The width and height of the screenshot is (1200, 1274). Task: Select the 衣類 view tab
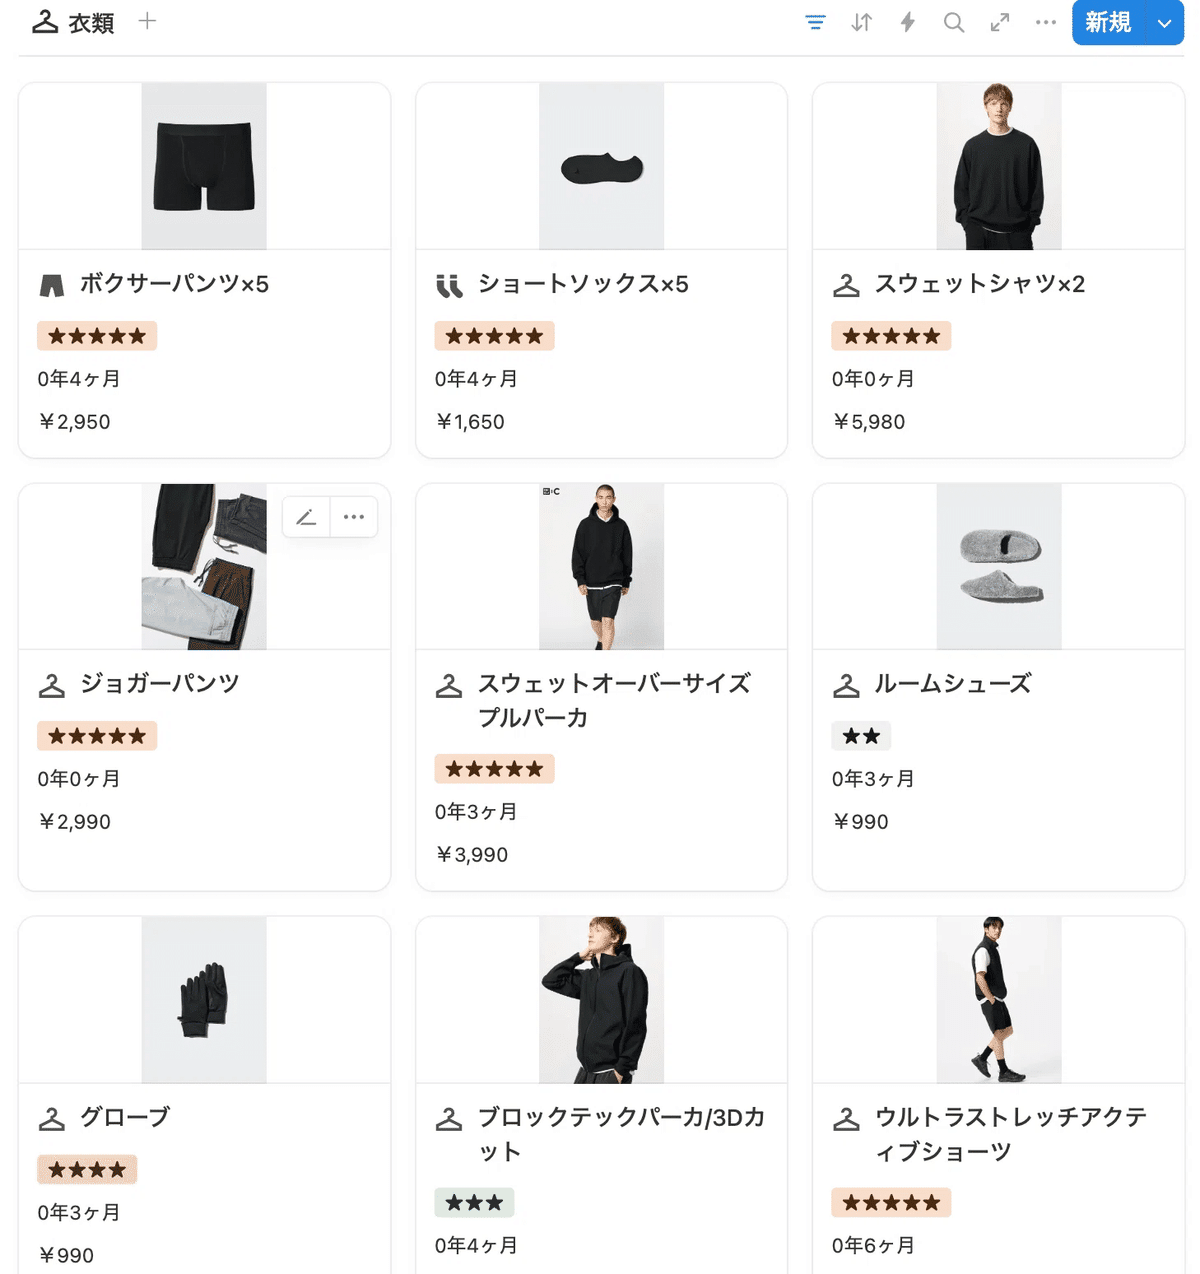[x=73, y=22]
